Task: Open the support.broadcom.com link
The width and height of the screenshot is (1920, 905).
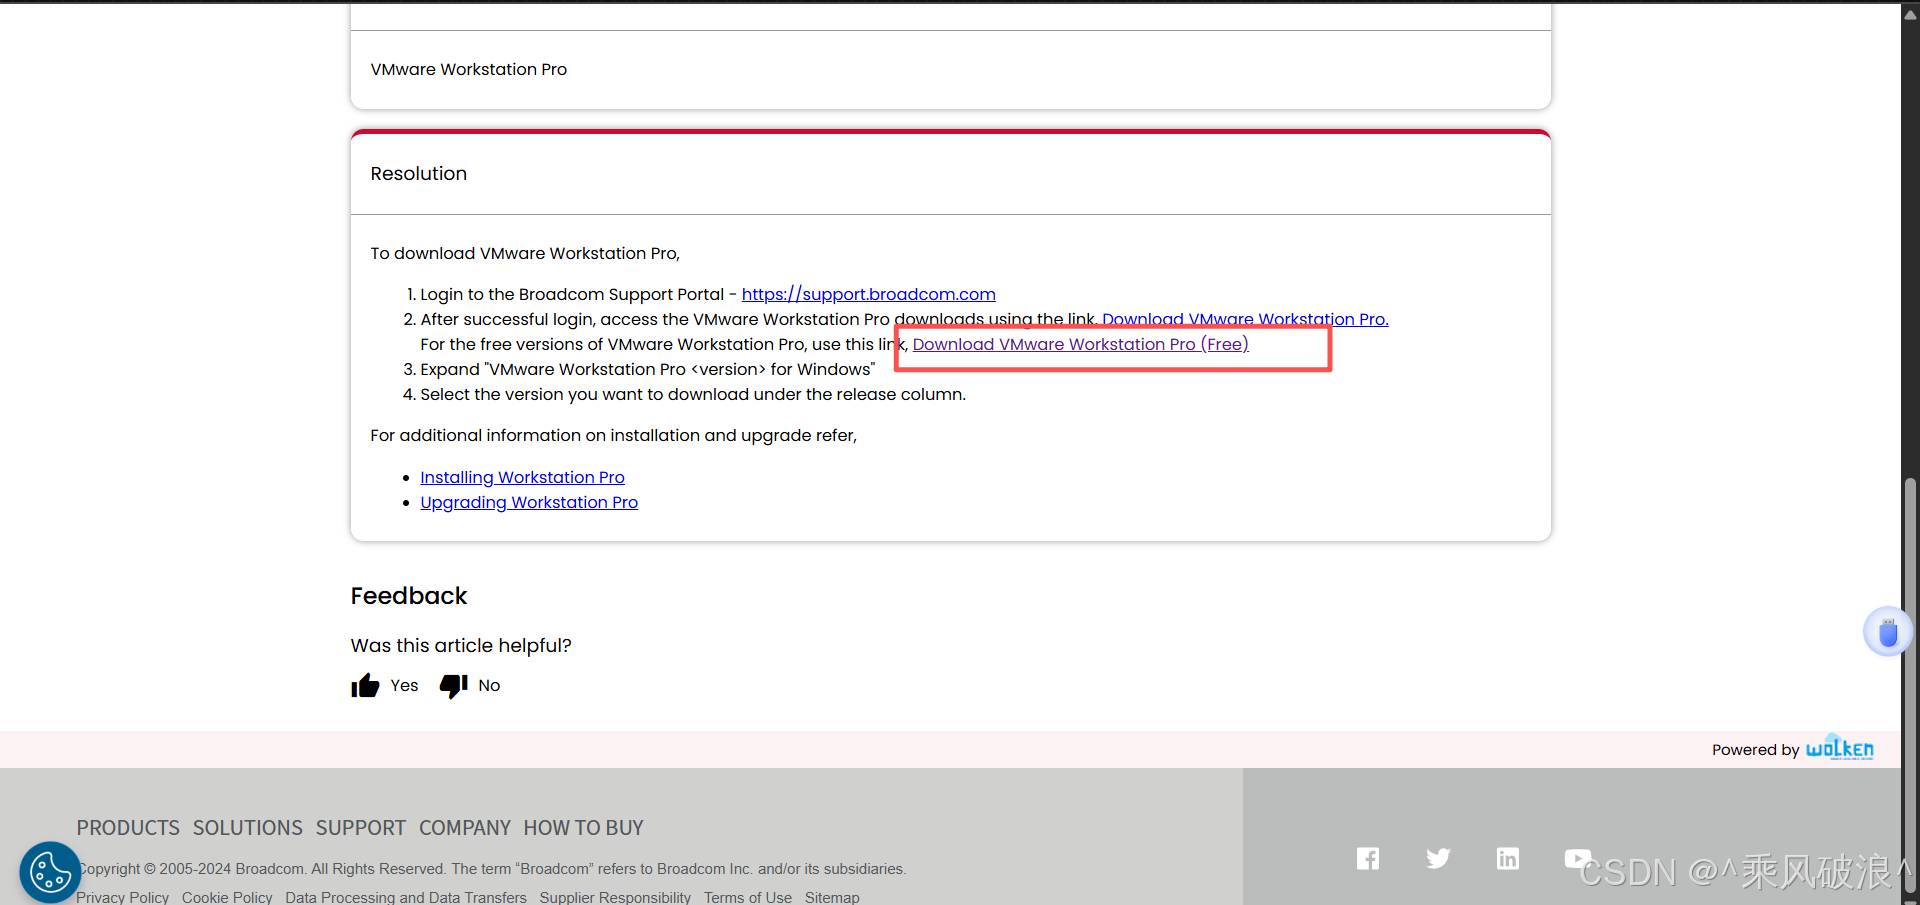Action: [868, 294]
